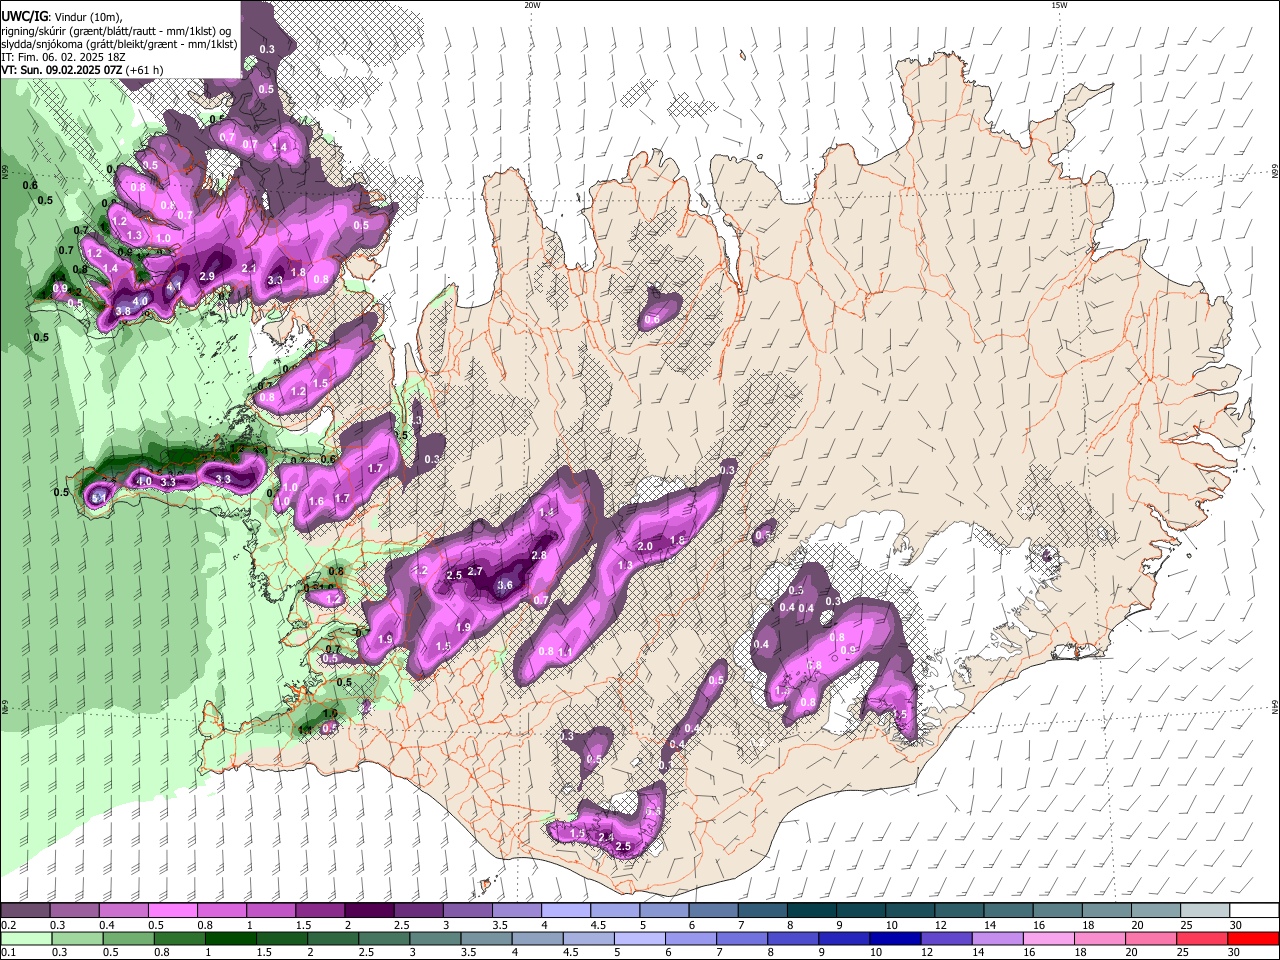Click the '4.1' precipitation value in the Westfjords
Viewport: 1280px width, 960px height.
(x=174, y=287)
